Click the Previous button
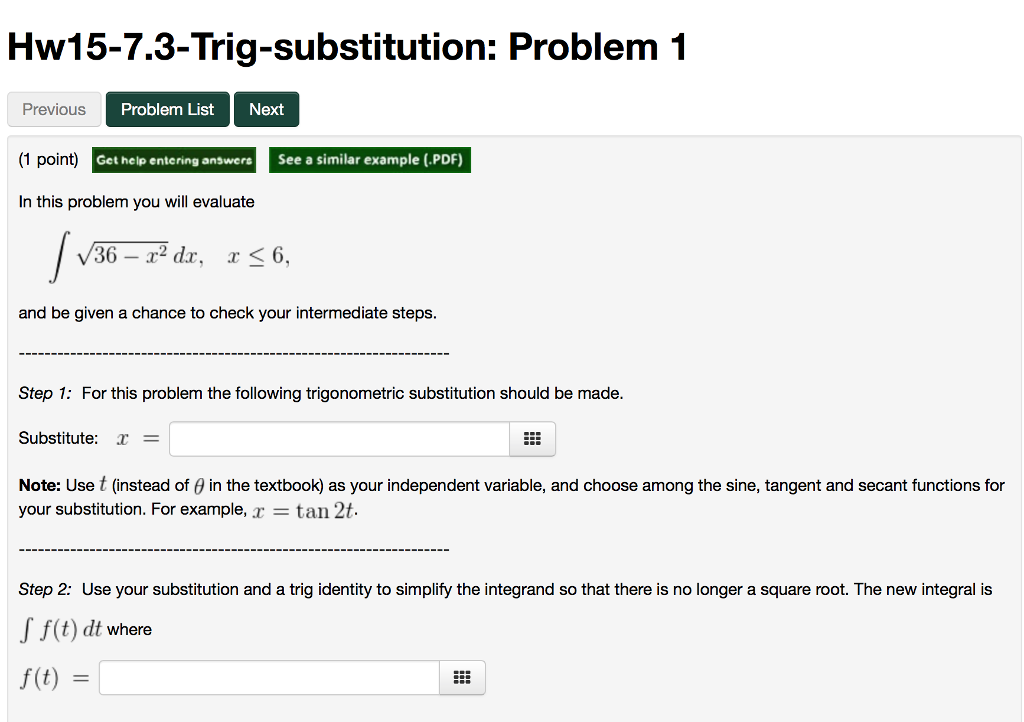1024x722 pixels. pos(54,109)
